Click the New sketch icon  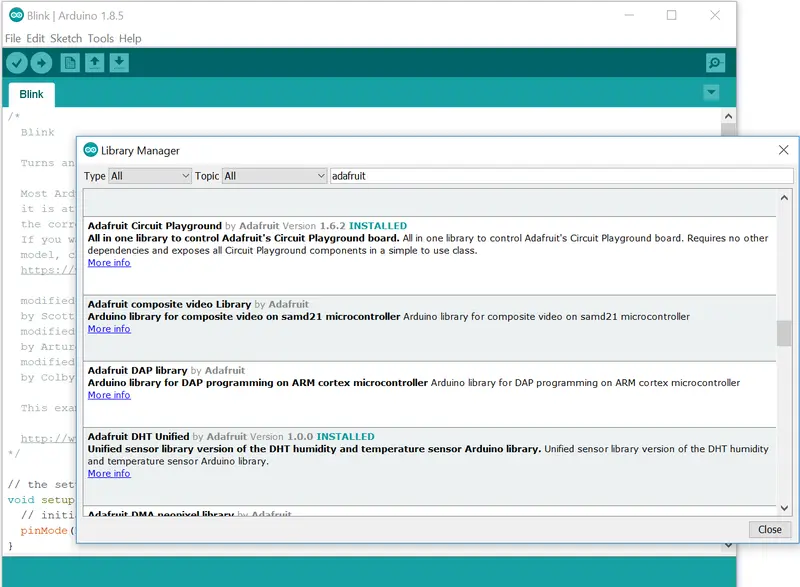click(x=70, y=63)
